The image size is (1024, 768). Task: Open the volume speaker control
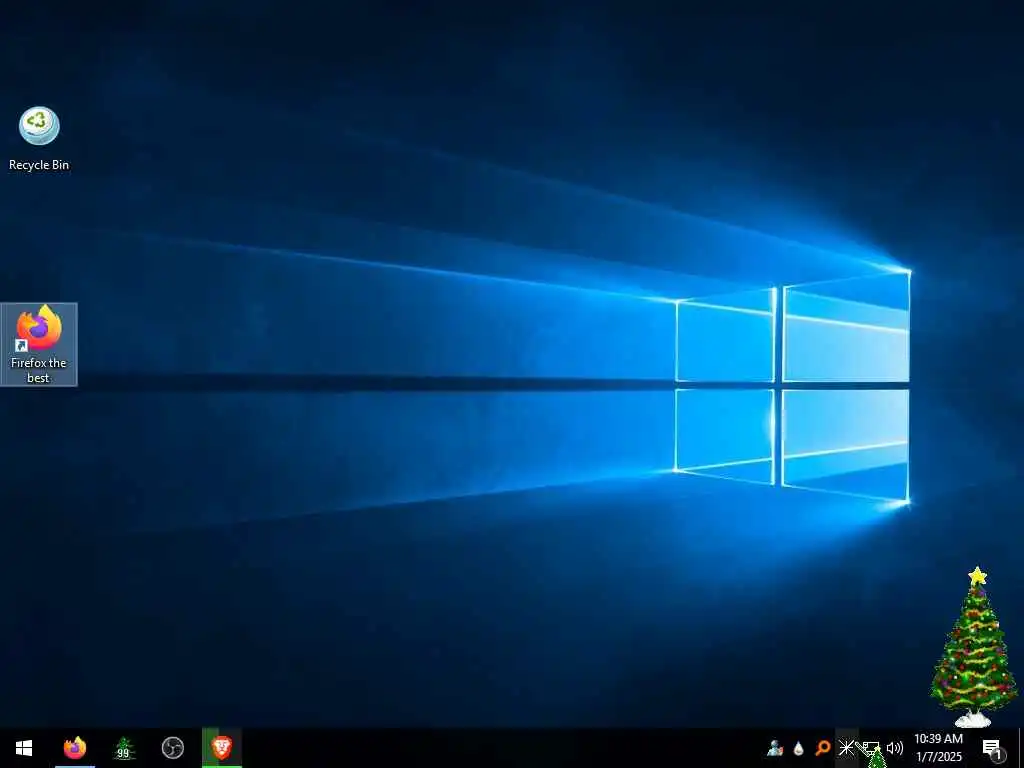pyautogui.click(x=895, y=748)
